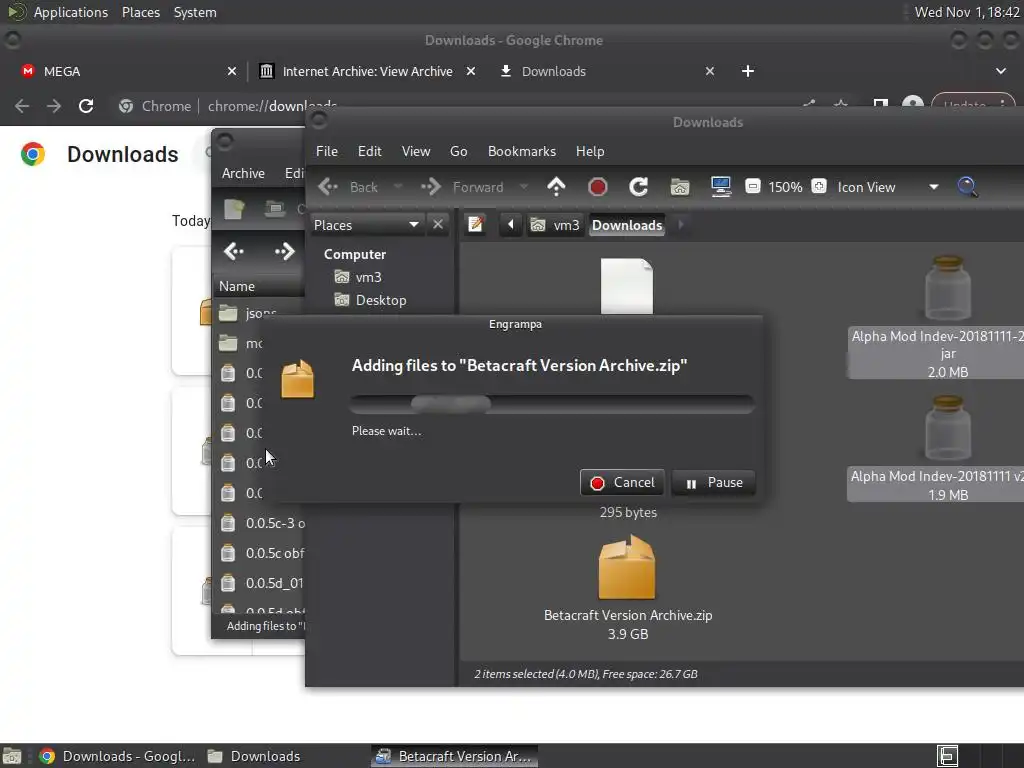Go Back in file manager toolbar

pyautogui.click(x=347, y=187)
